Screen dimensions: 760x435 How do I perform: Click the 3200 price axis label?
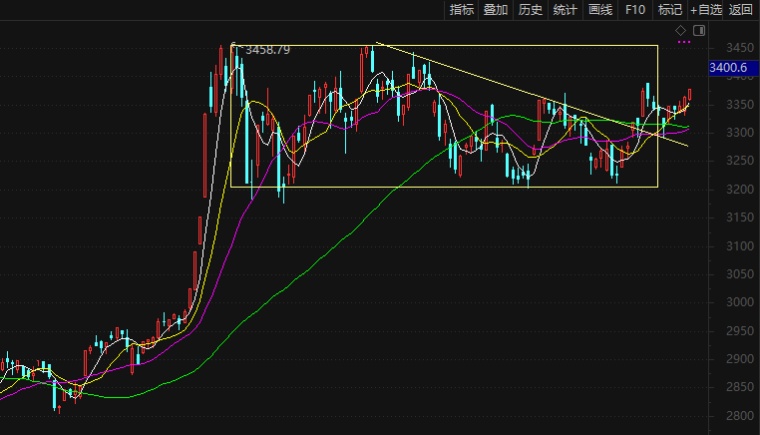[740, 189]
